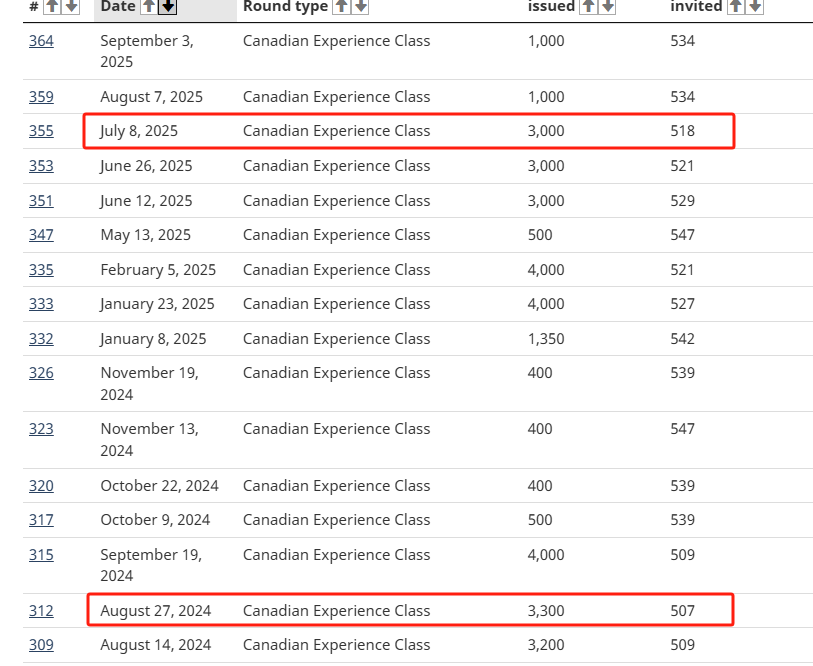Sort invitations issued column ascending
This screenshot has width=813, height=666.
coord(588,7)
